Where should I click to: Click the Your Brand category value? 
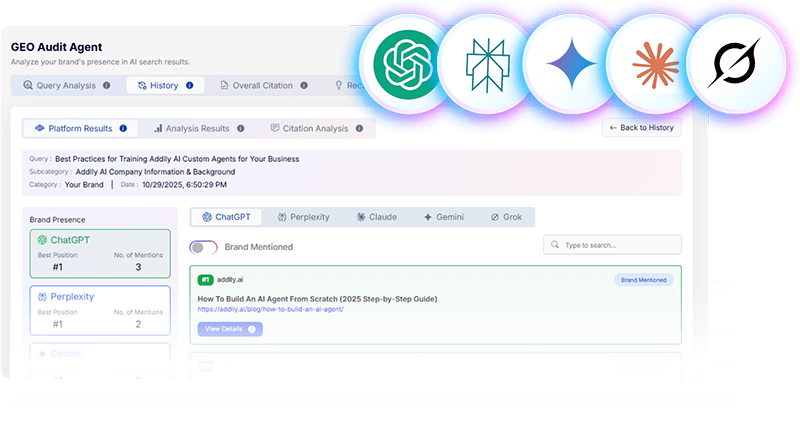click(x=84, y=185)
